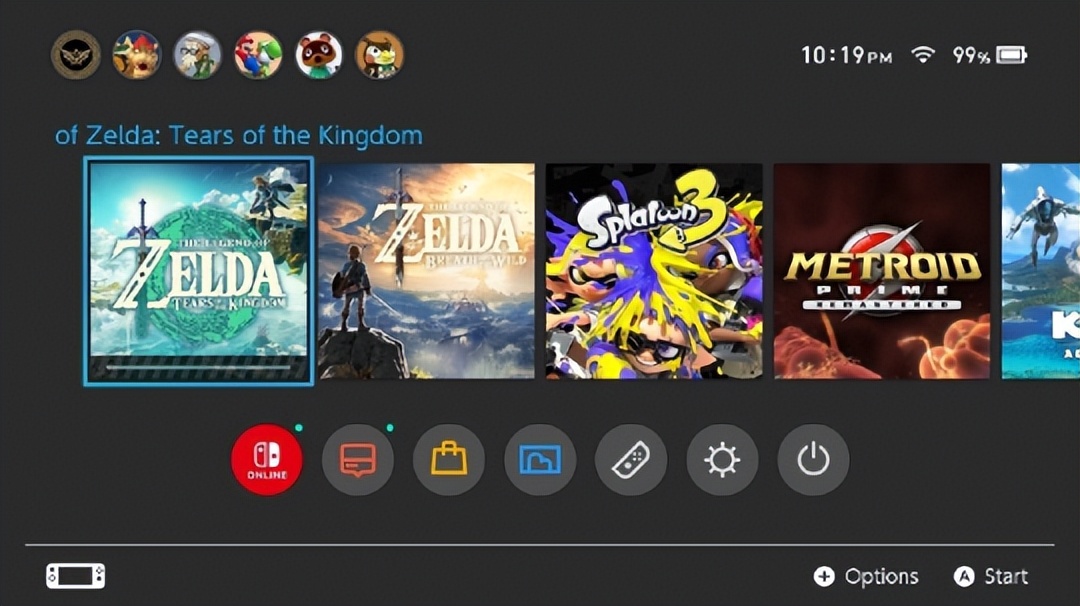Open System Settings gear icon

722,459
